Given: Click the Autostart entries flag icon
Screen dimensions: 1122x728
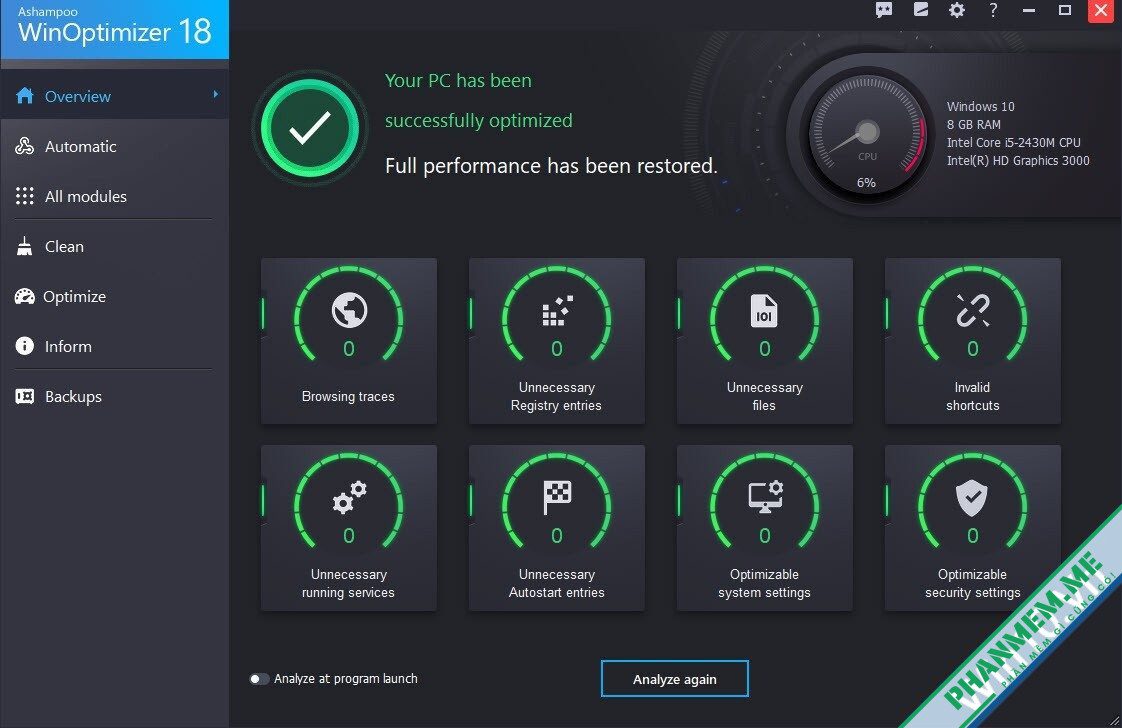Looking at the screenshot, I should click(x=557, y=498).
